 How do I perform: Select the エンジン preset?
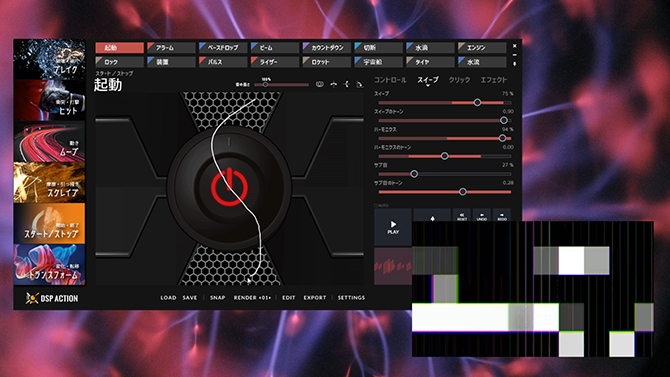click(482, 47)
